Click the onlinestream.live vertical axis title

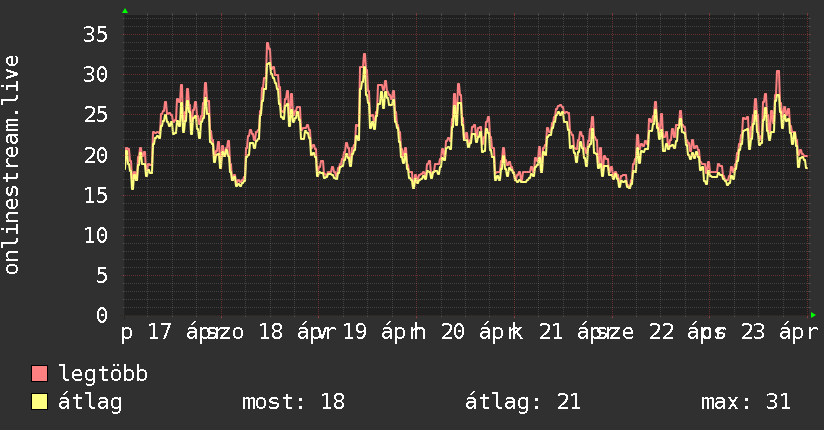pyautogui.click(x=11, y=165)
